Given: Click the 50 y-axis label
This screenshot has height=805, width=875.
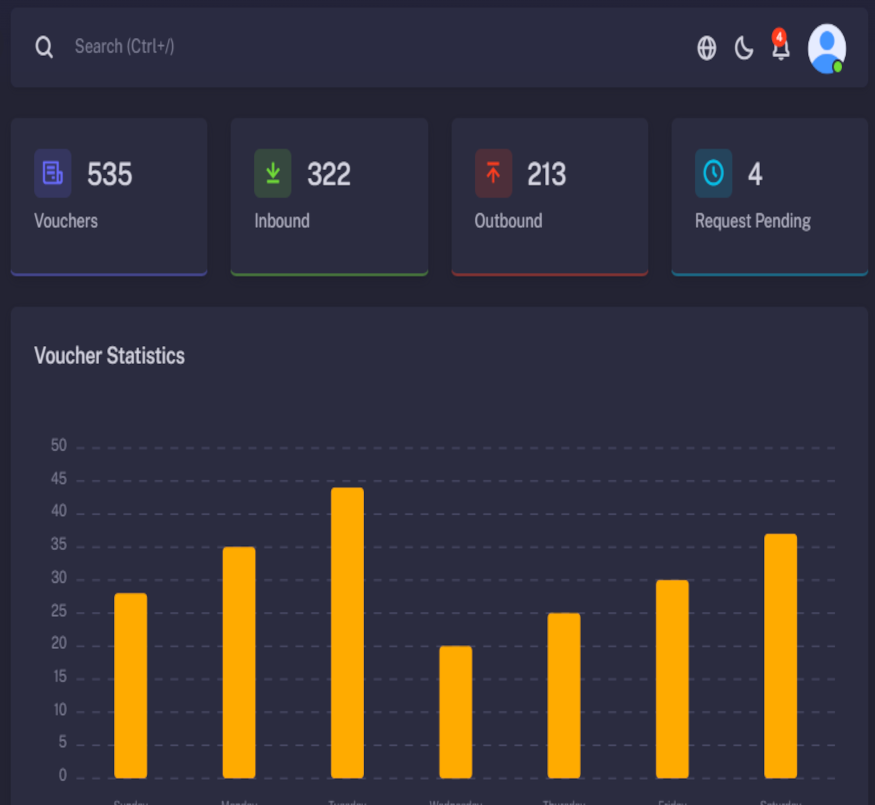Looking at the screenshot, I should pyautogui.click(x=59, y=446).
